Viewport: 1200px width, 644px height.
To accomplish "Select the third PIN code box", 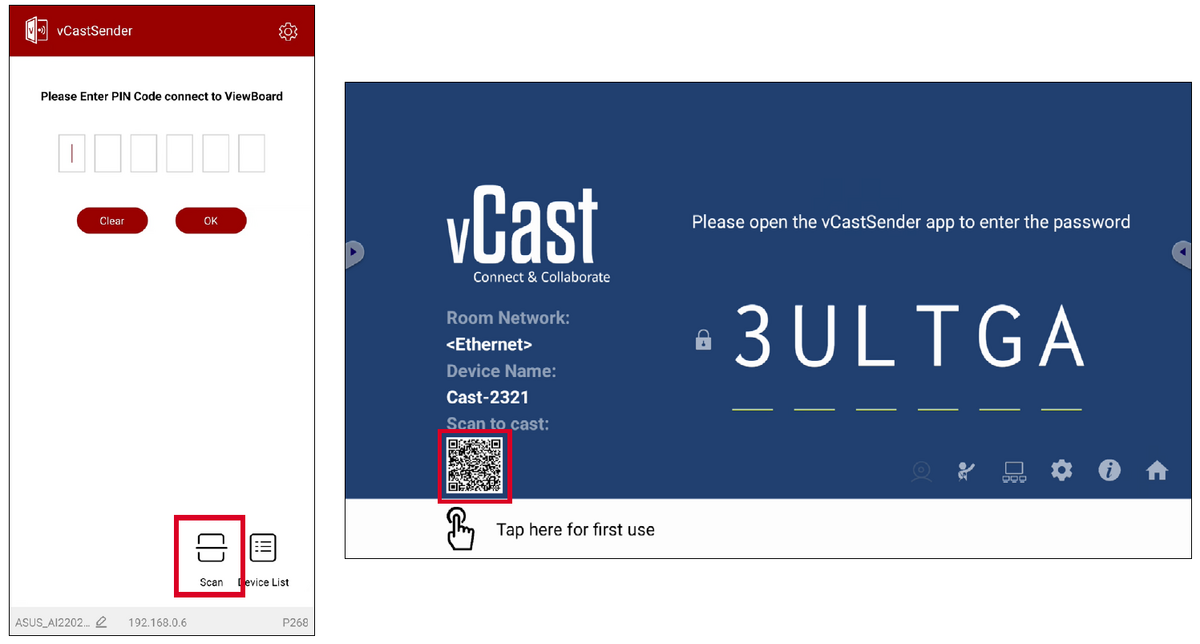I will point(144,154).
